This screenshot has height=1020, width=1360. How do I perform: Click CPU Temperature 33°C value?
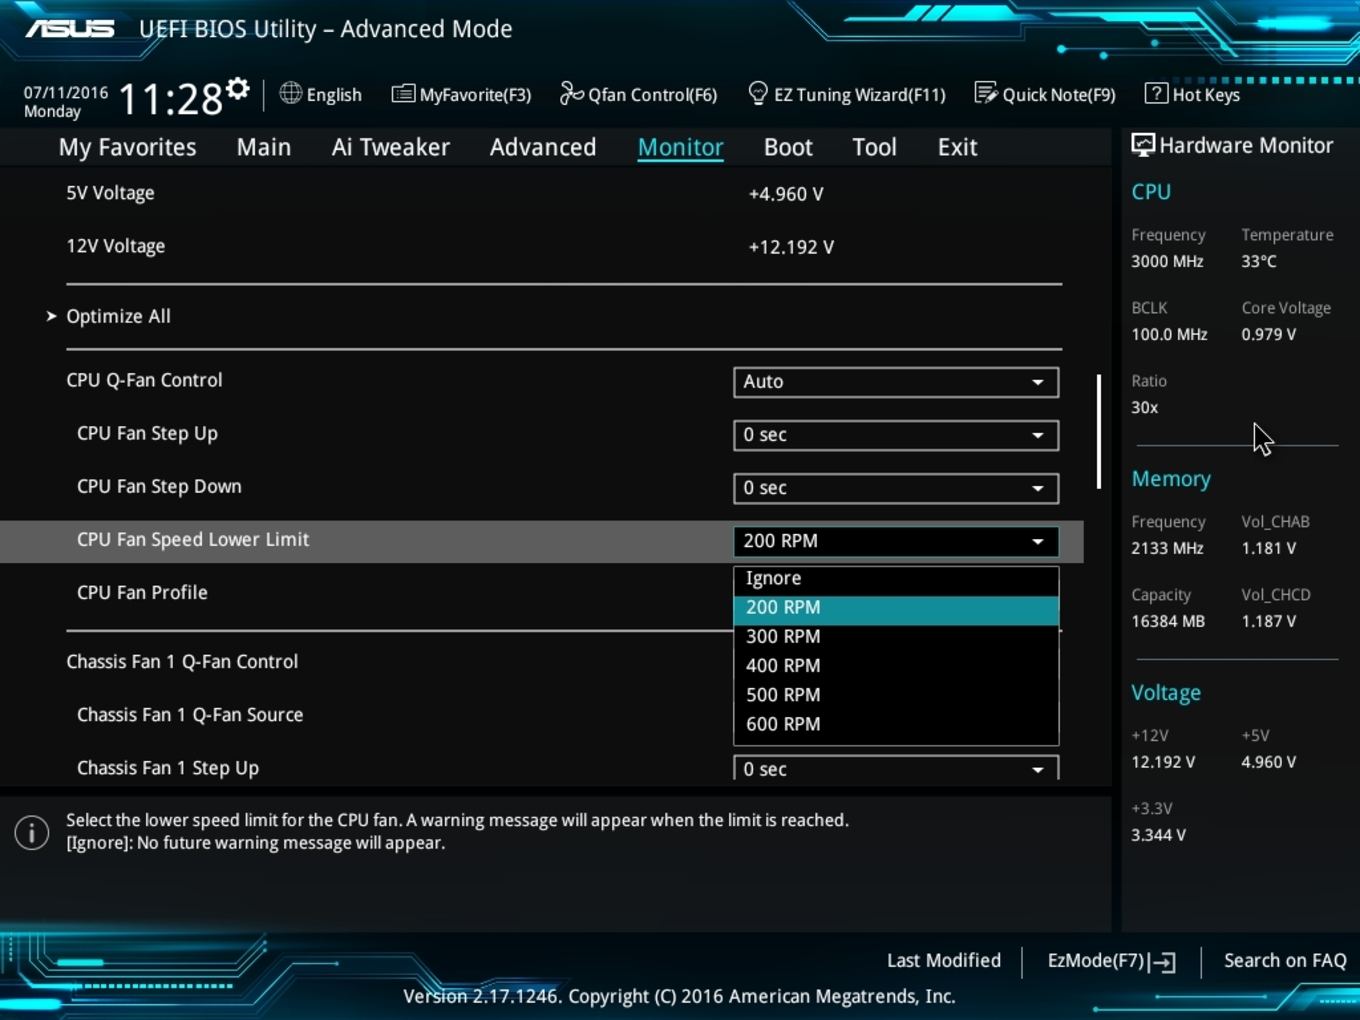(1258, 262)
